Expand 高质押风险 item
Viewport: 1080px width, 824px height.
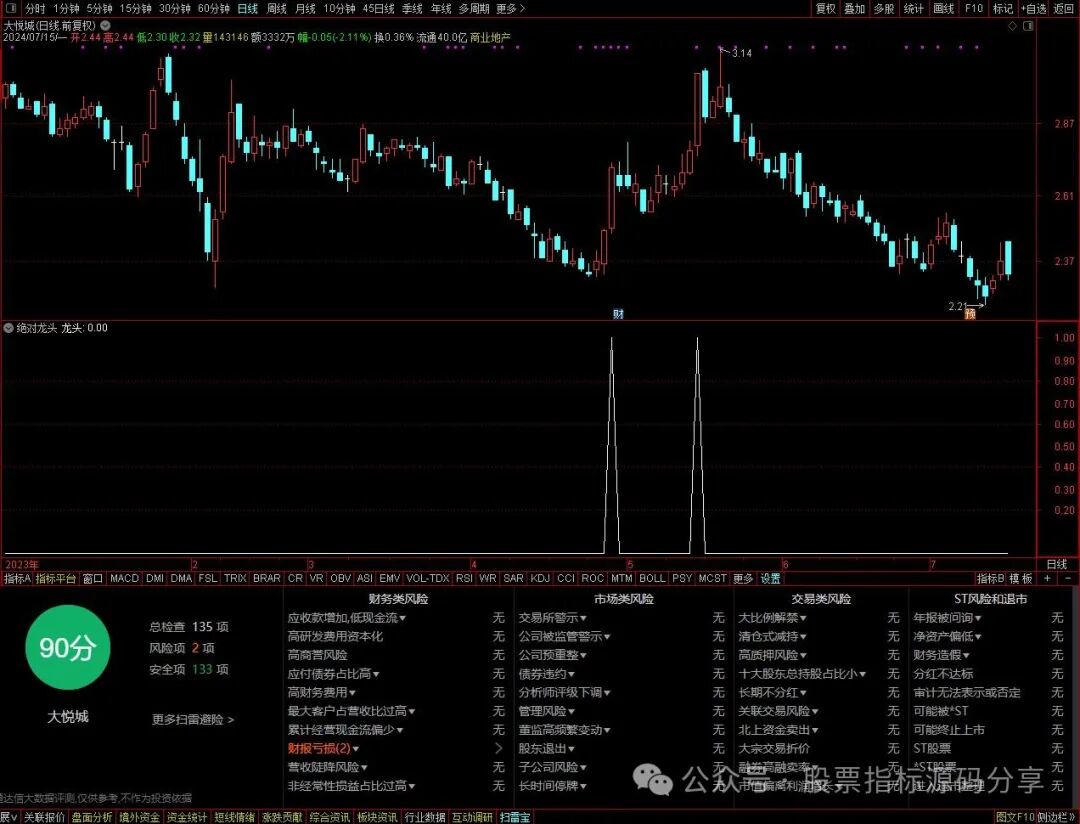click(x=772, y=655)
